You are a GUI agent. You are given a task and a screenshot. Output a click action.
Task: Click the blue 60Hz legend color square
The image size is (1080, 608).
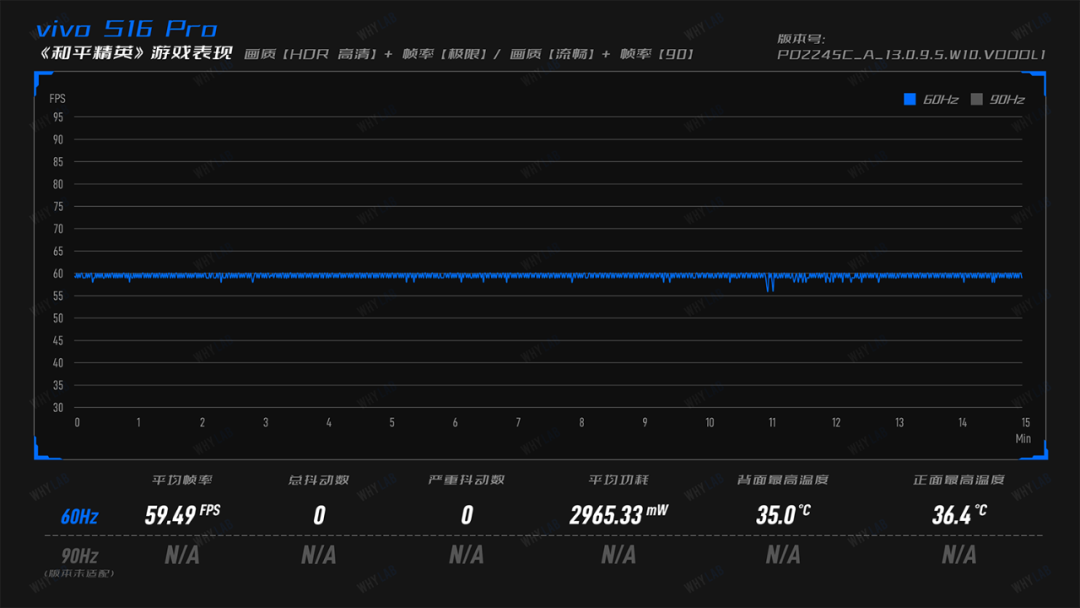(x=909, y=99)
